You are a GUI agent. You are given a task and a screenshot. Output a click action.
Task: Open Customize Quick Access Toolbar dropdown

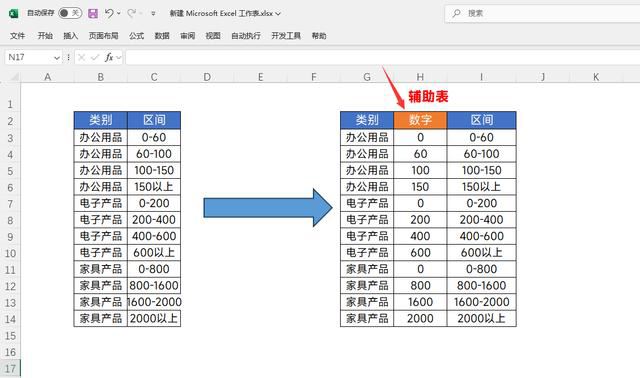pos(153,13)
